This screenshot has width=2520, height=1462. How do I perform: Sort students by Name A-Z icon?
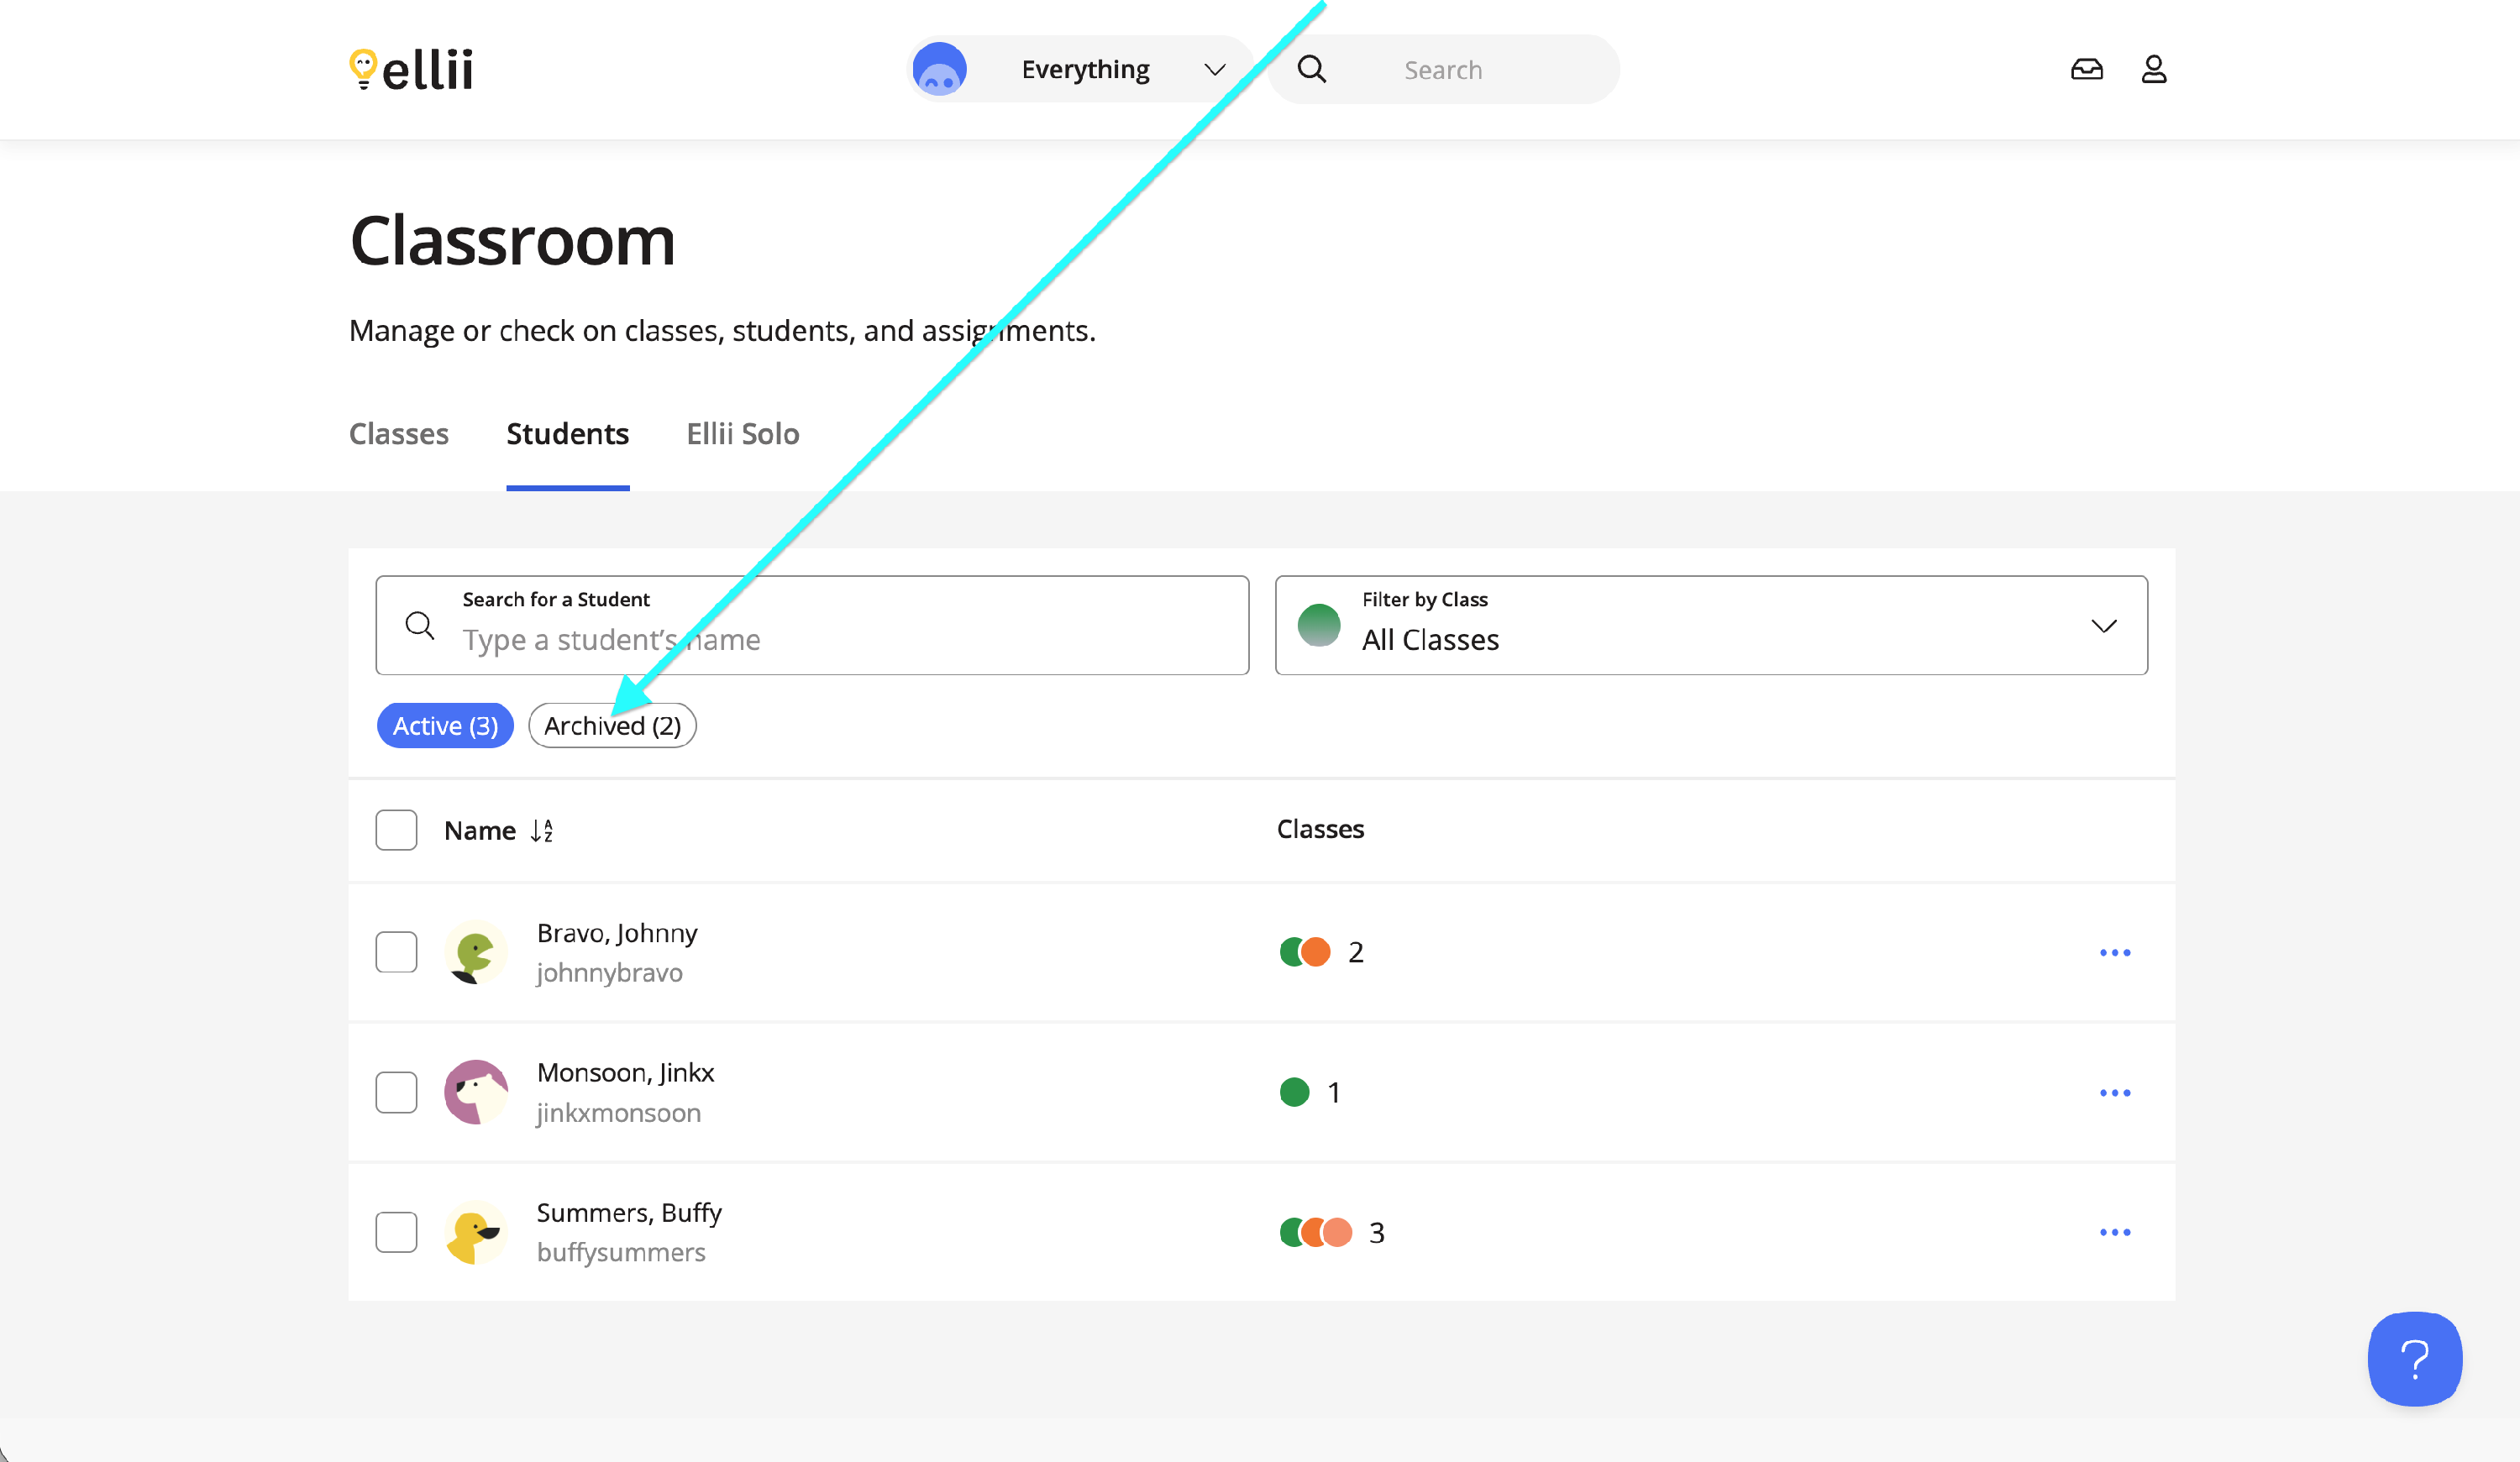click(x=542, y=830)
